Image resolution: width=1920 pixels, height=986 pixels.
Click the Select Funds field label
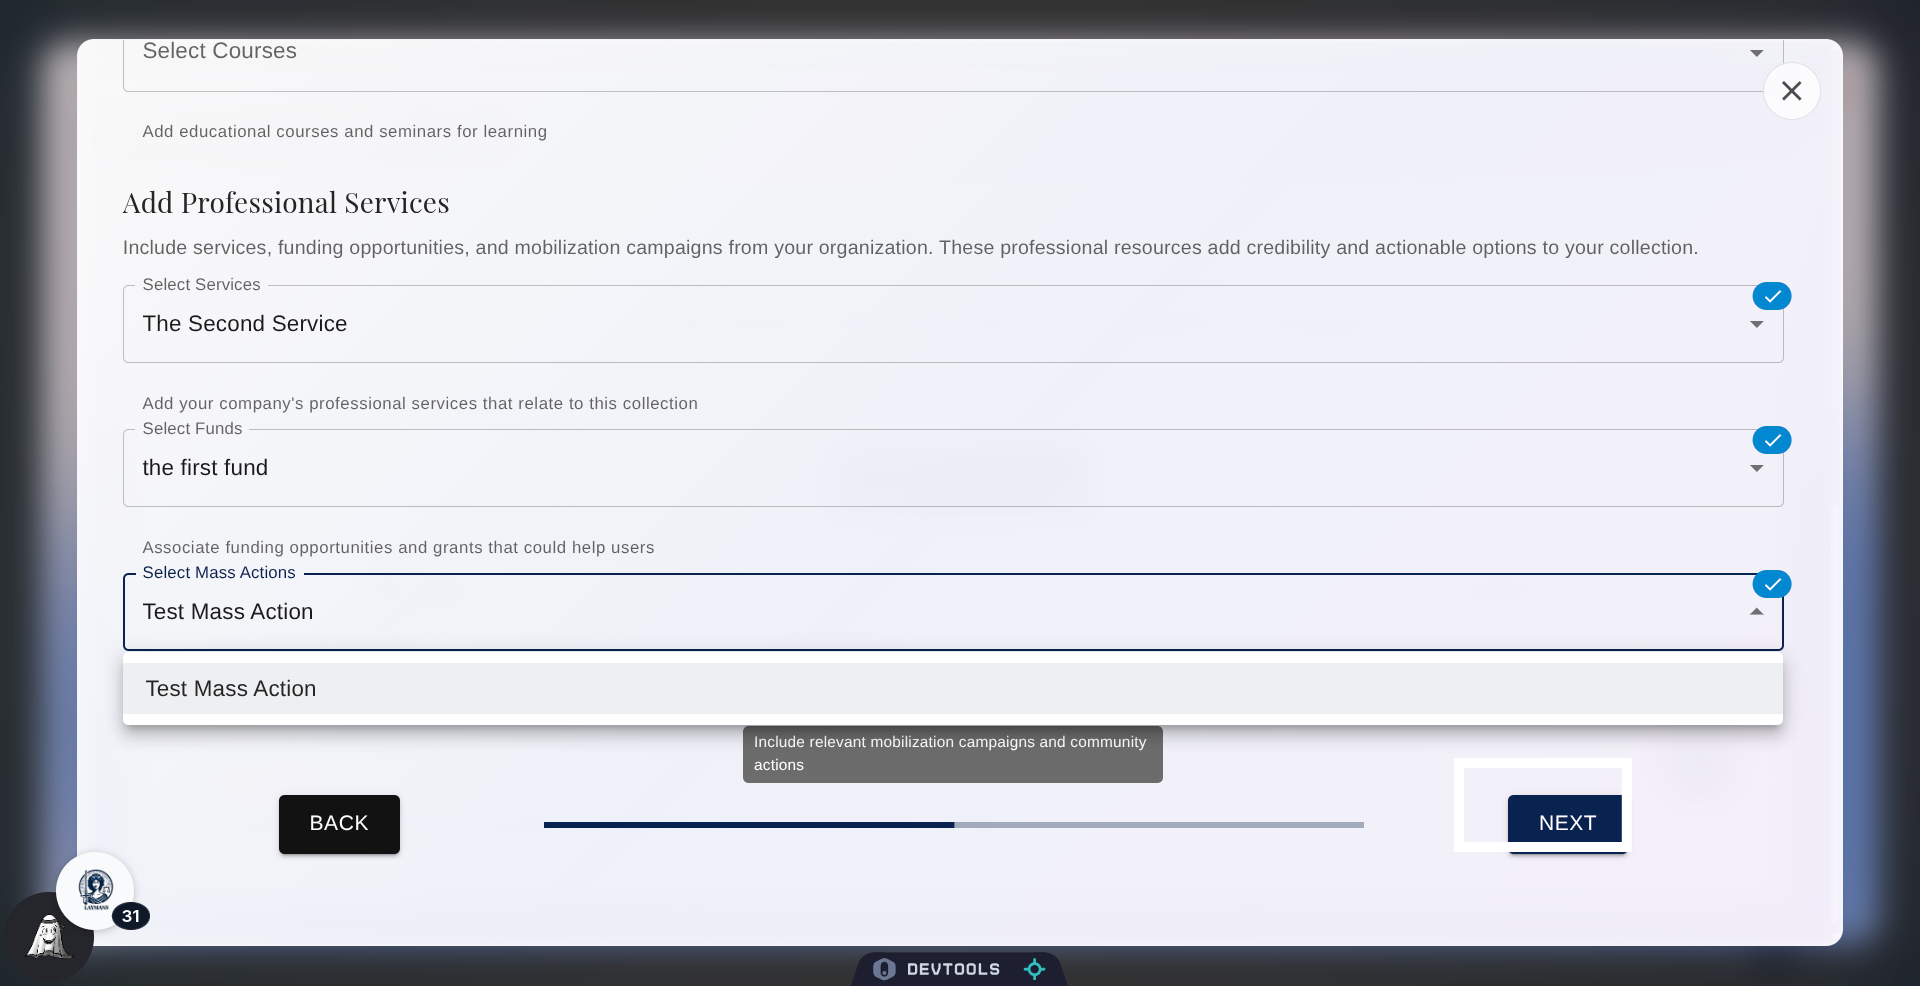pos(192,429)
